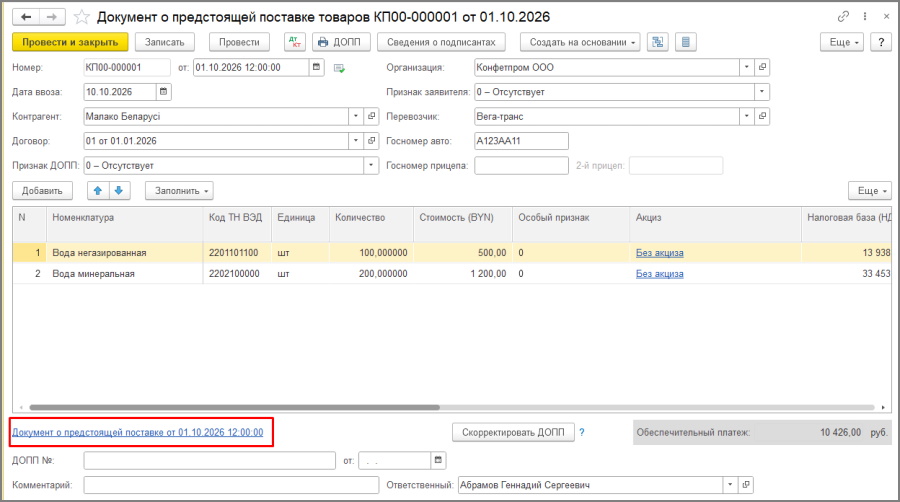Expand the Ответственный dropdown list
This screenshot has height=502, width=900.
(x=730, y=485)
